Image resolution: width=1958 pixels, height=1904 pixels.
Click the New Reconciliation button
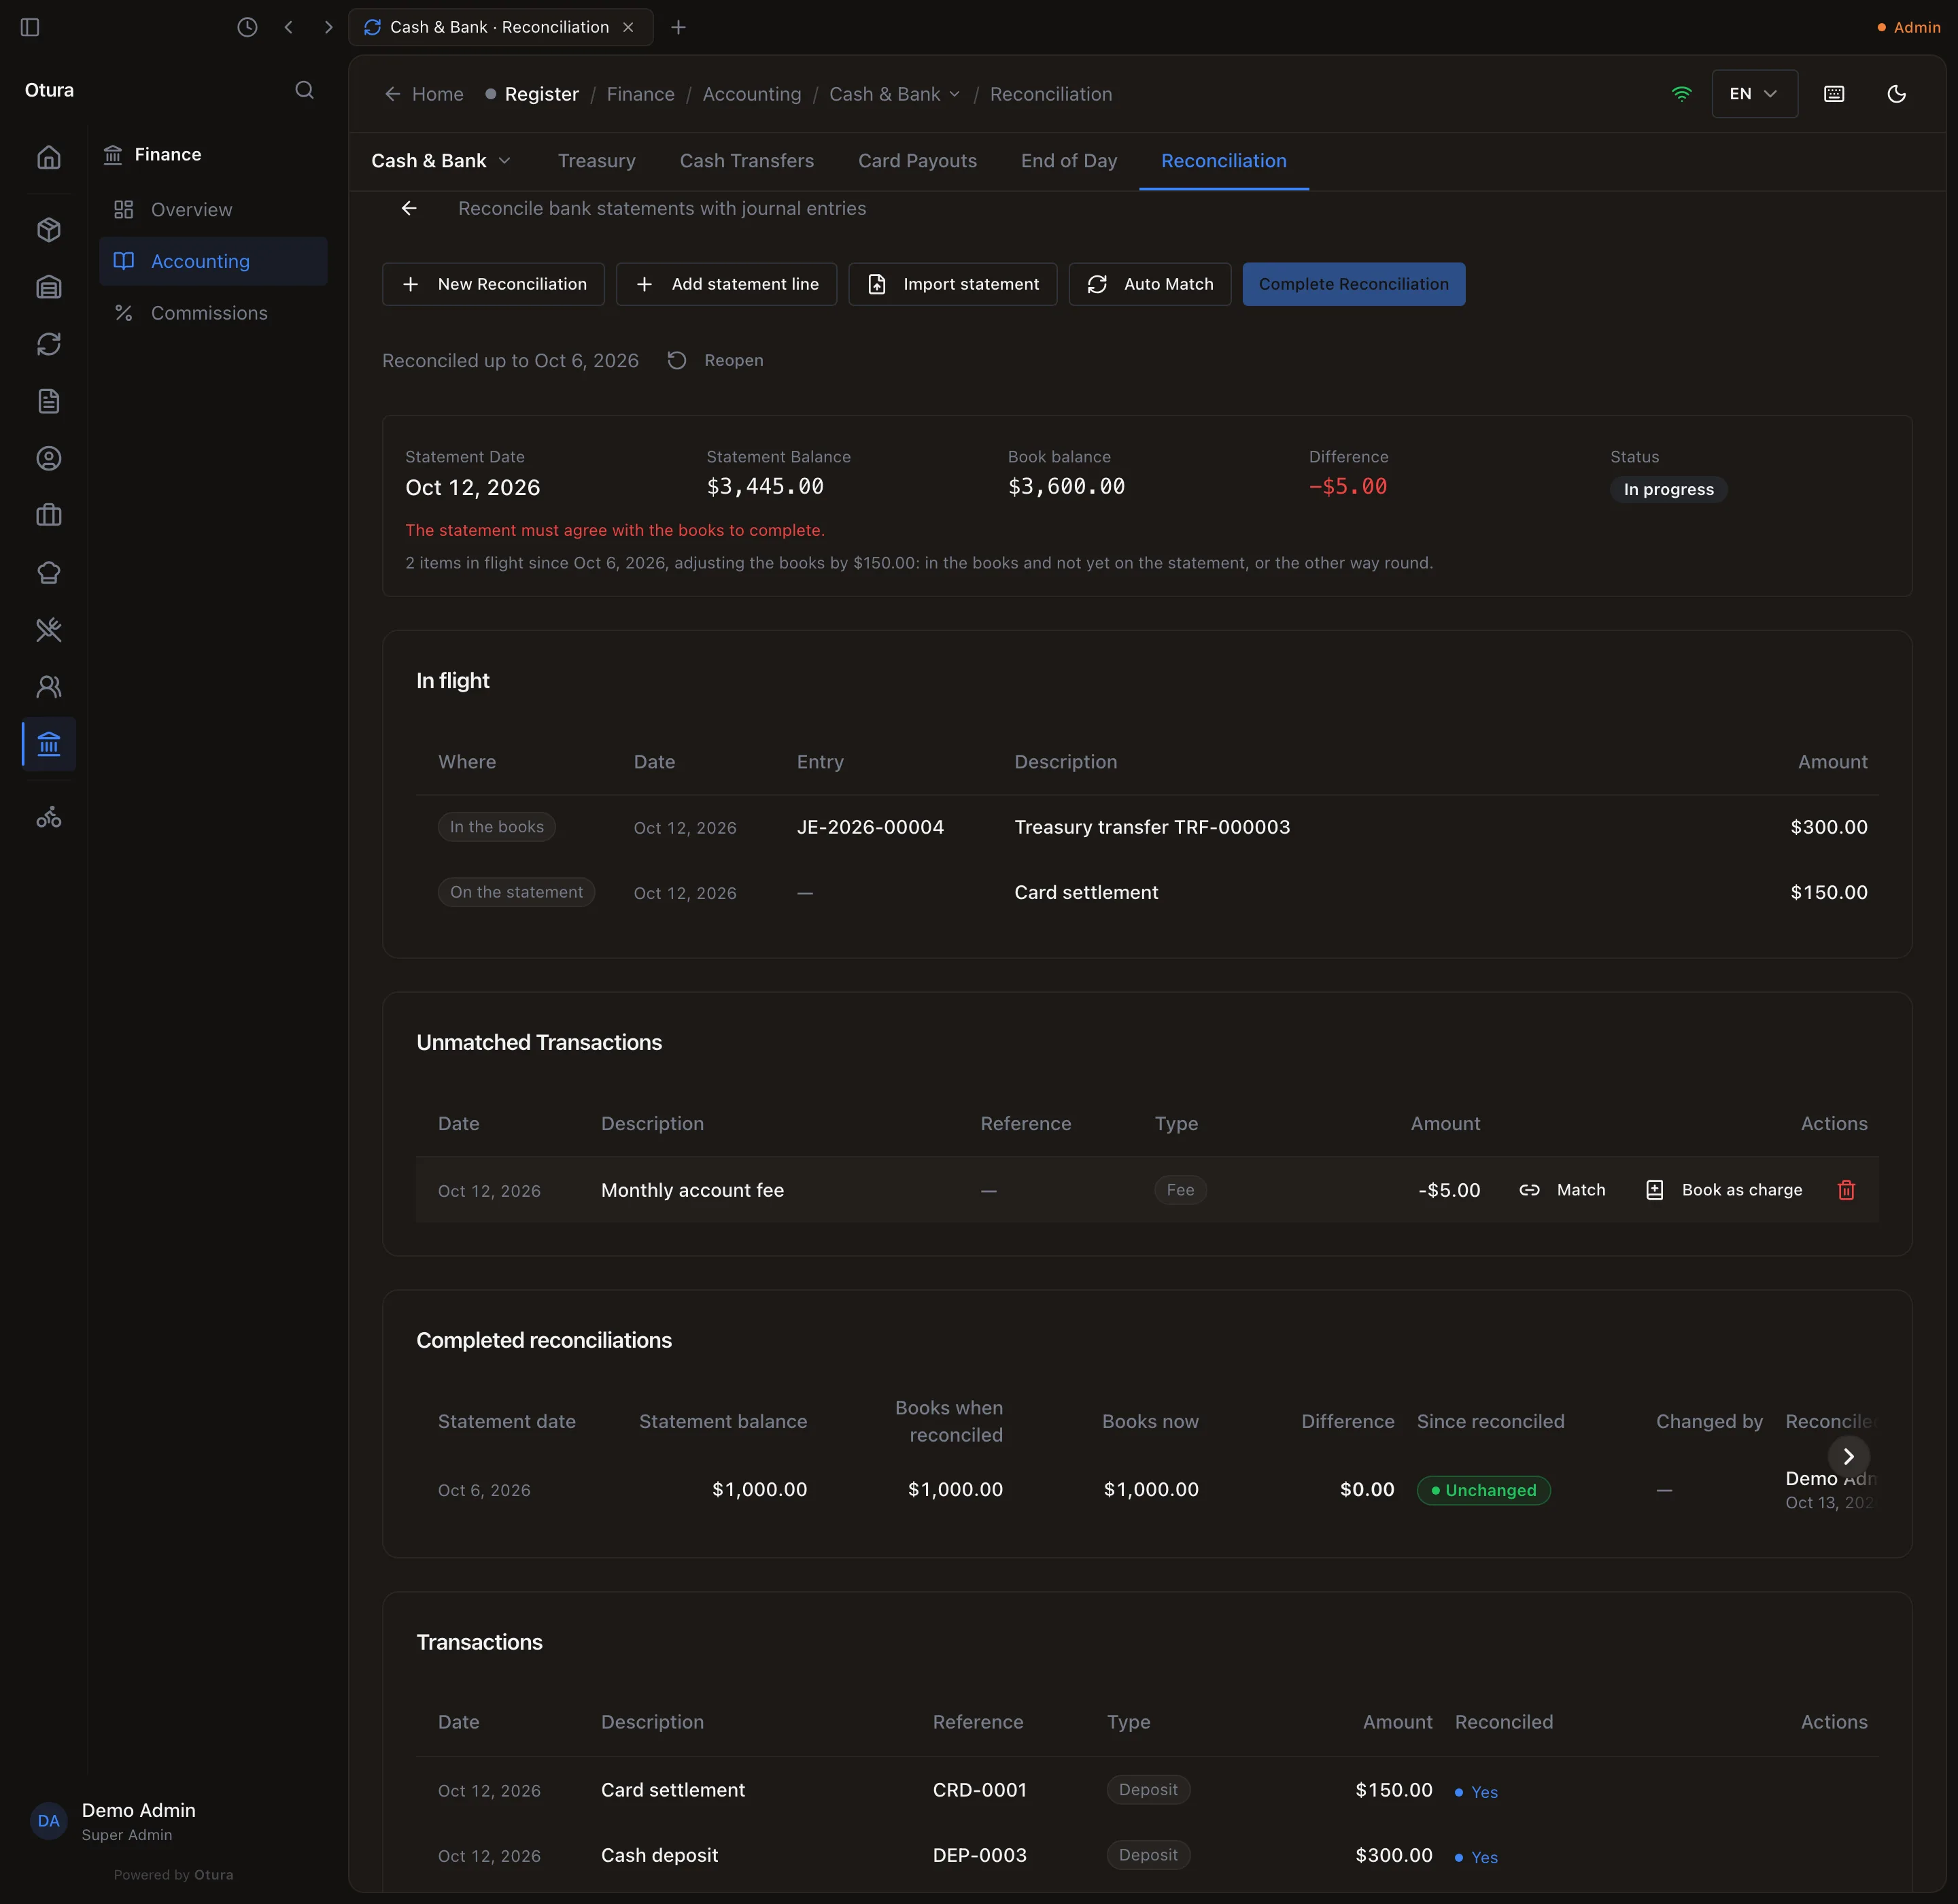[x=493, y=284]
